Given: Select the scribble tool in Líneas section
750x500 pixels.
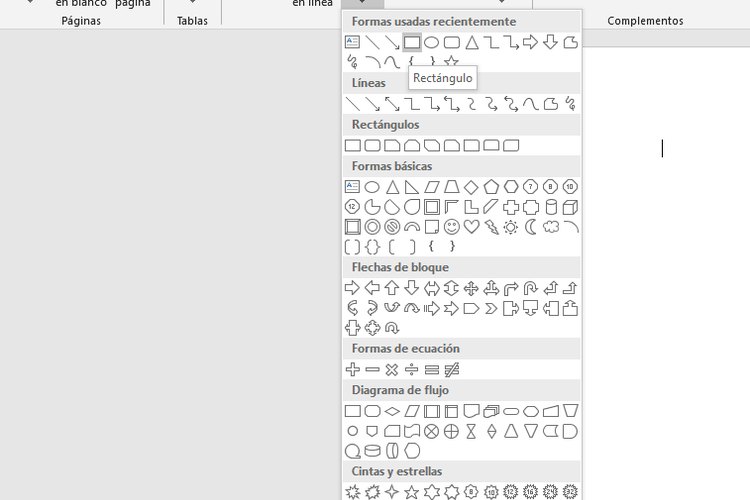Looking at the screenshot, I should [x=570, y=104].
